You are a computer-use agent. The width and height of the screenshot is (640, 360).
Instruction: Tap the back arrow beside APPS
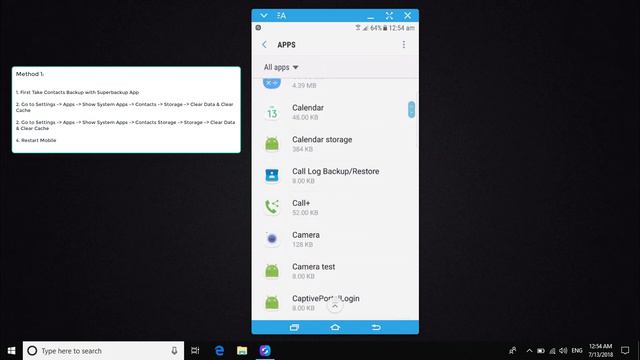[x=264, y=44]
